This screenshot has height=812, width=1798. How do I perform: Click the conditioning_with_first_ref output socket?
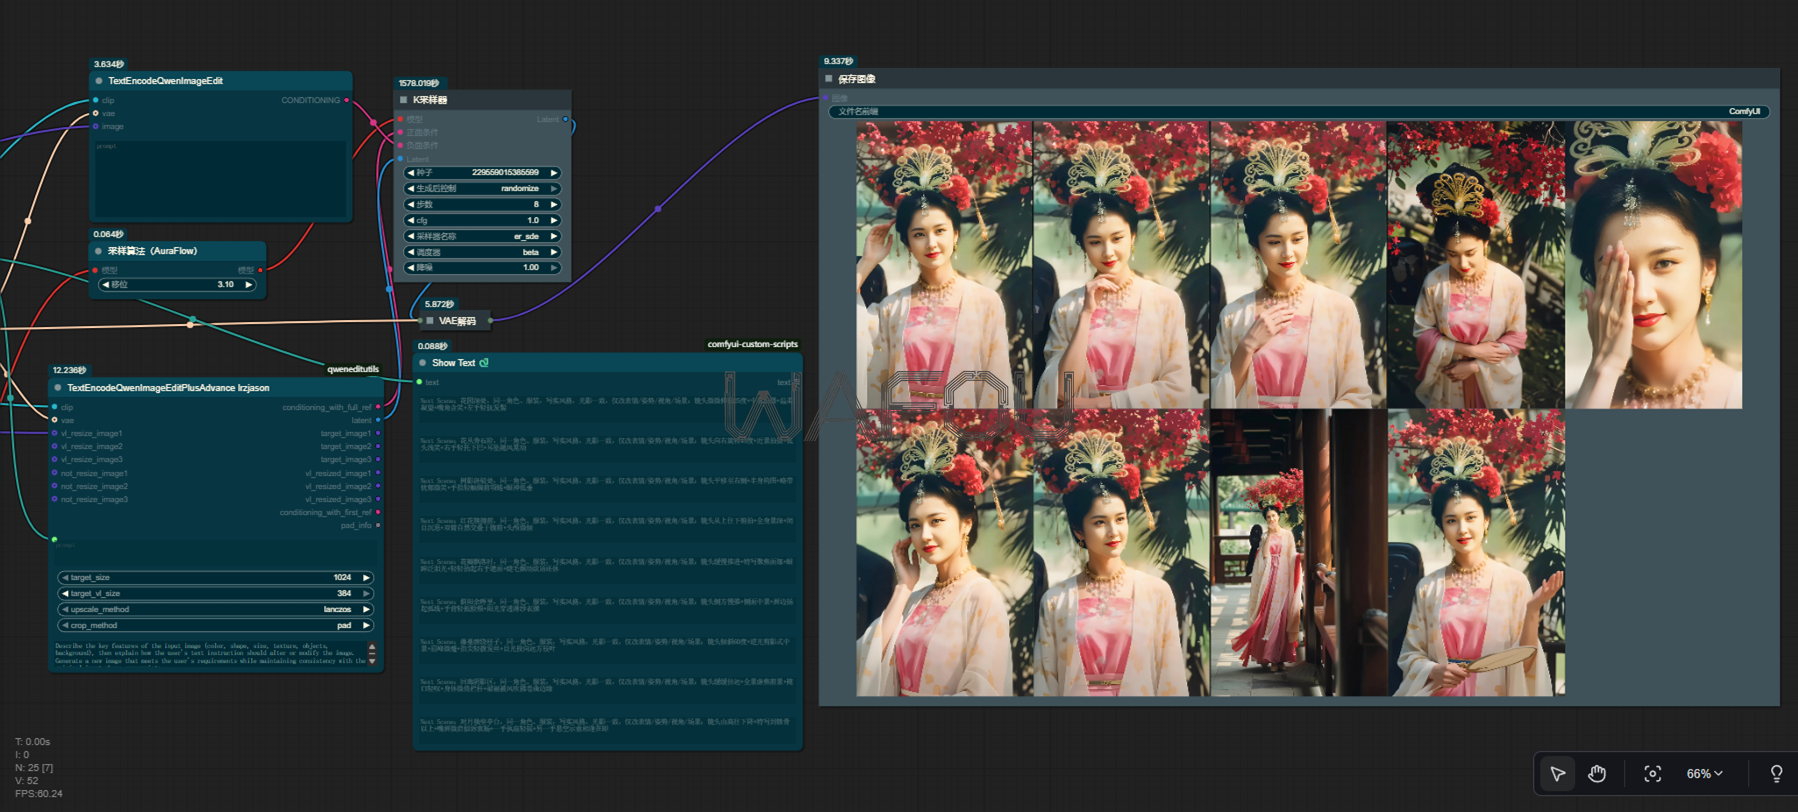tap(378, 513)
